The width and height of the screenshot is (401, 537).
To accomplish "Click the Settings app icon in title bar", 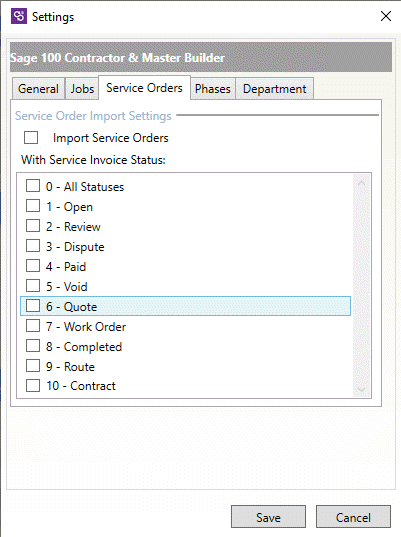I will pos(19,16).
